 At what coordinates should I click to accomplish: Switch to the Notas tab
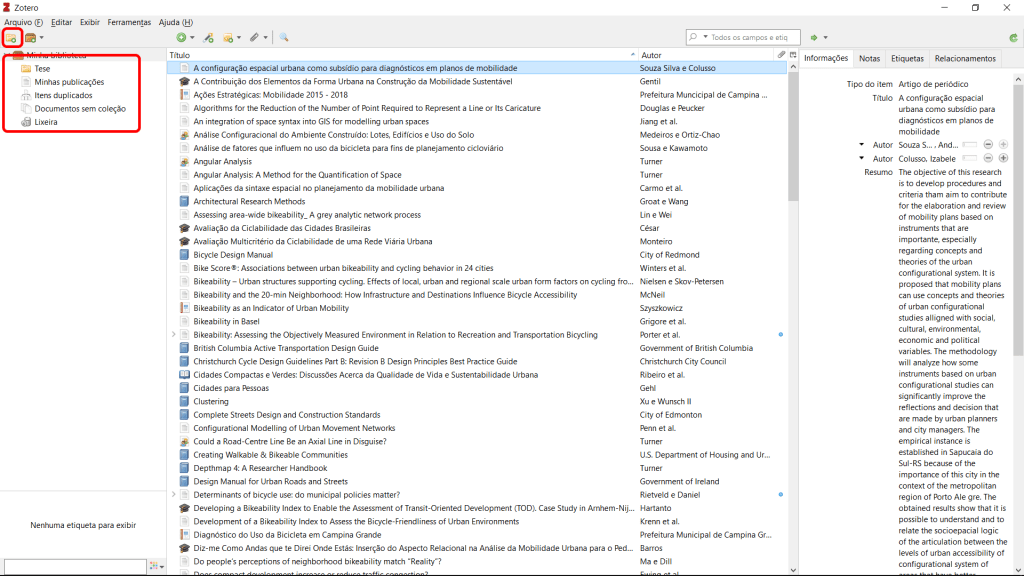[869, 58]
